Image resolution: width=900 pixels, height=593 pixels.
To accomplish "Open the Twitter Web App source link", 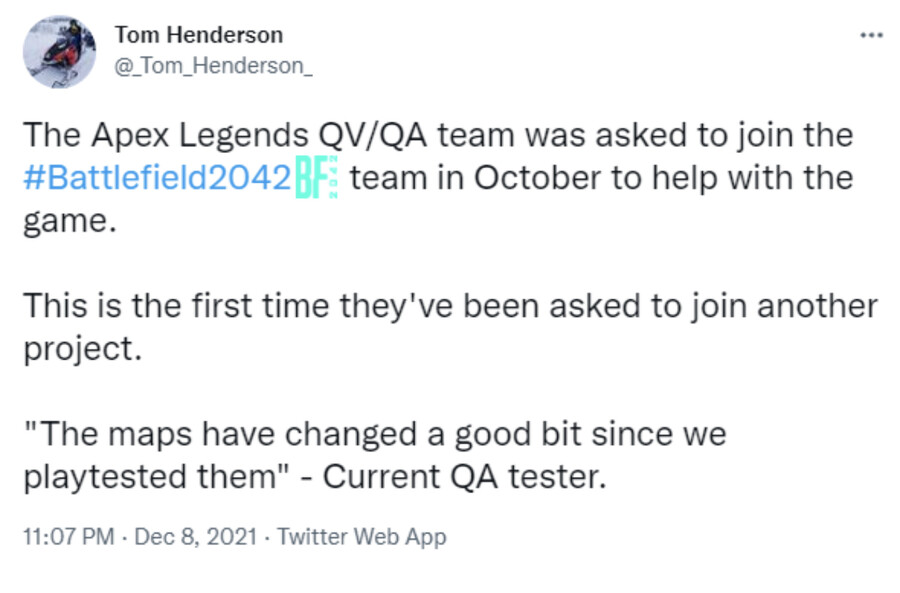I will (361, 537).
